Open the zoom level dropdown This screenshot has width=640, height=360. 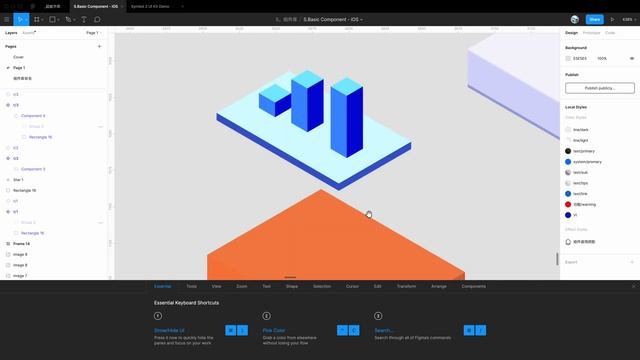point(629,19)
